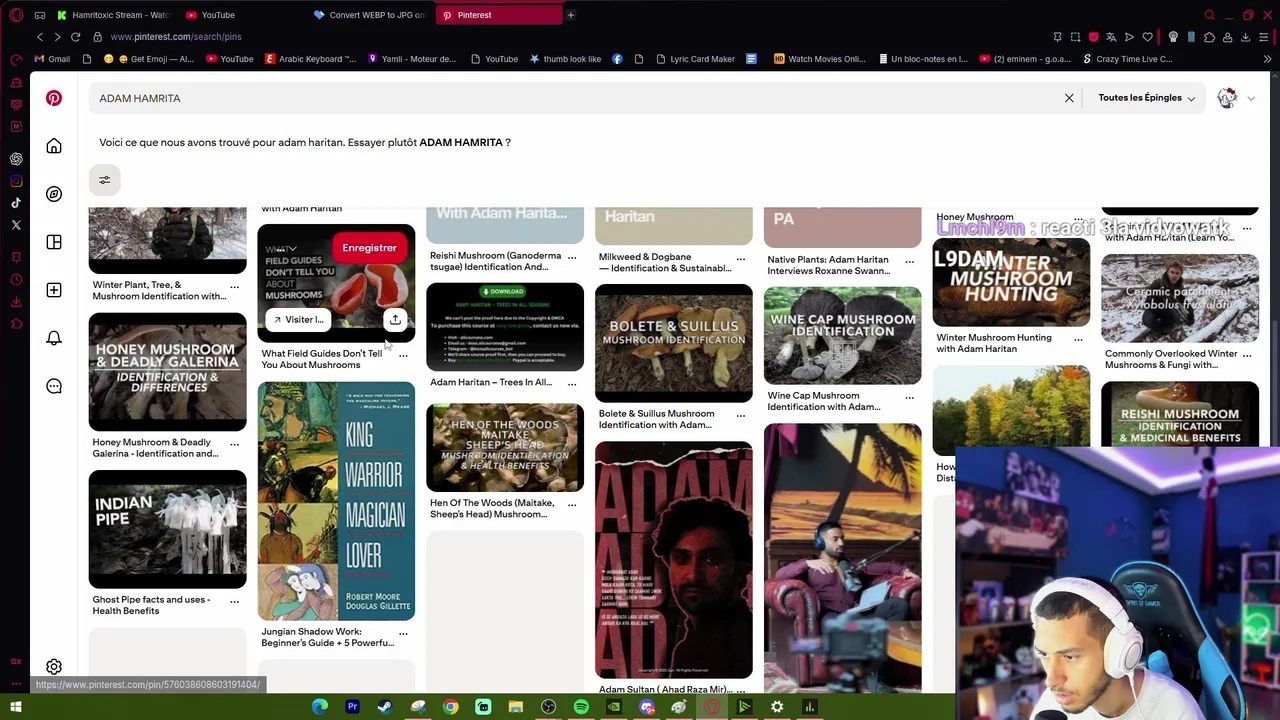Open the Gmail bookmark
The width and height of the screenshot is (1280, 720).
point(52,59)
